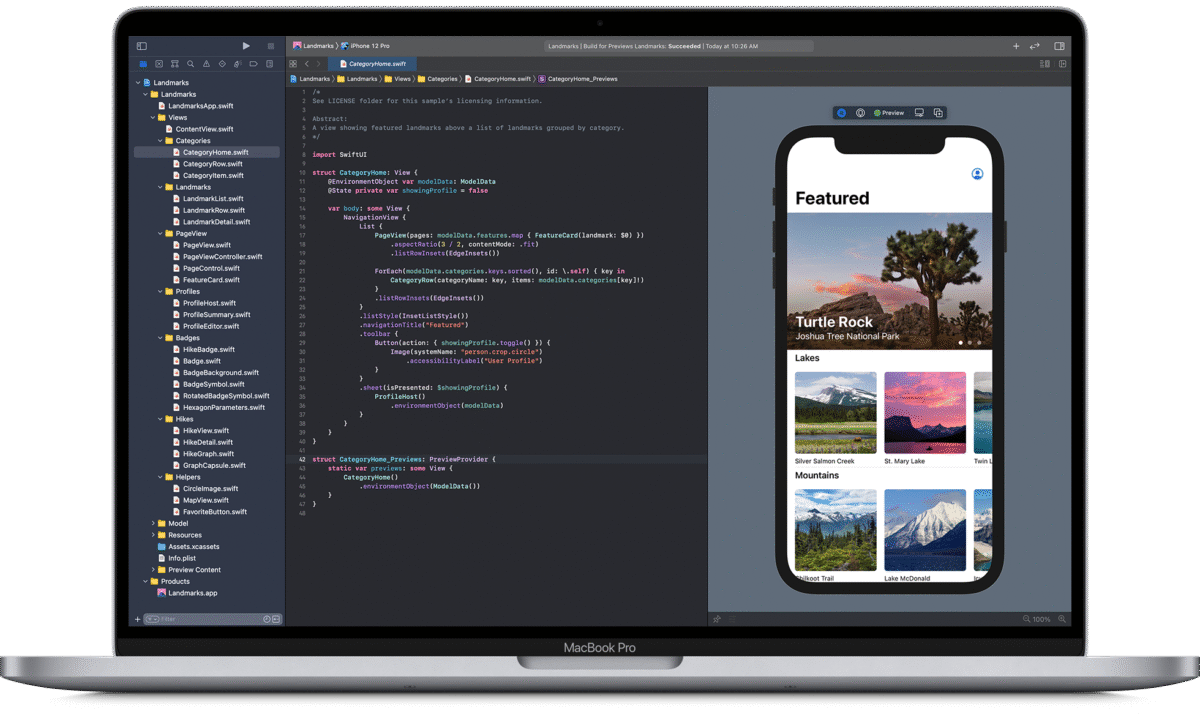
Task: Open LandmarkDetail.swift file
Action: 210,222
